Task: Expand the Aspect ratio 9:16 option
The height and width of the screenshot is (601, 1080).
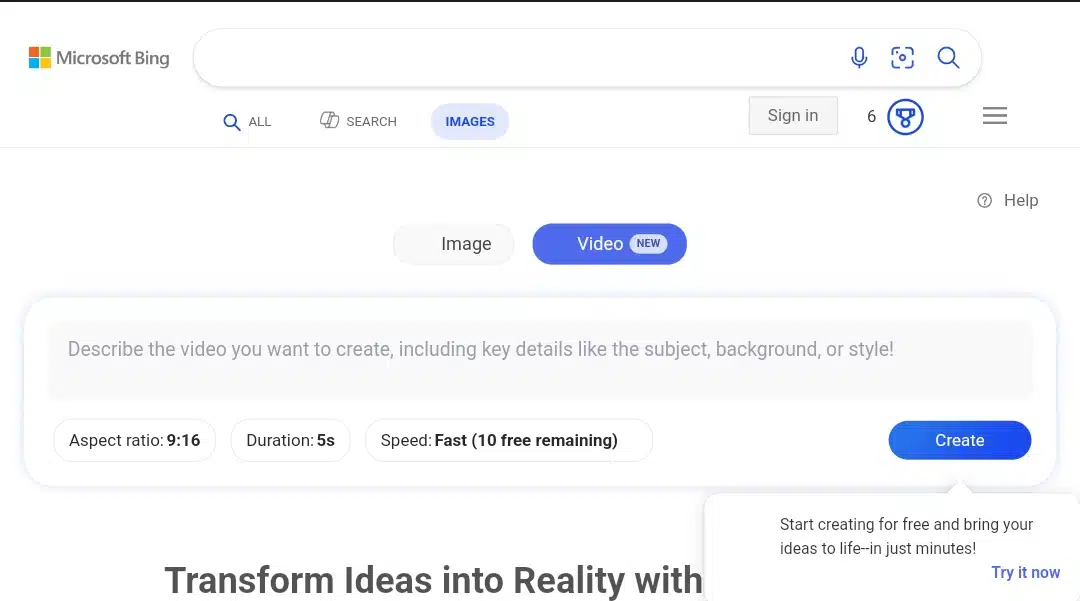Action: 134,441
